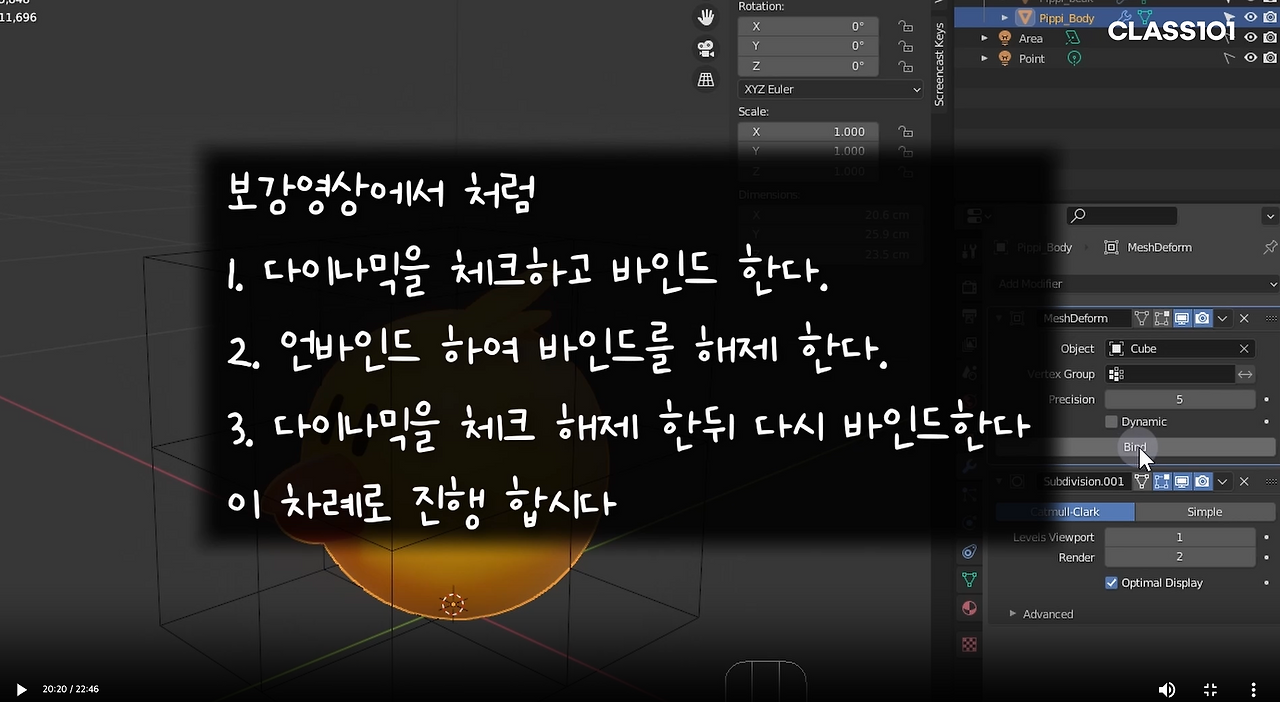Enable the Dynamic checkbox on the MeshDeform modifier
This screenshot has width=1280, height=702.
pyautogui.click(x=1111, y=421)
